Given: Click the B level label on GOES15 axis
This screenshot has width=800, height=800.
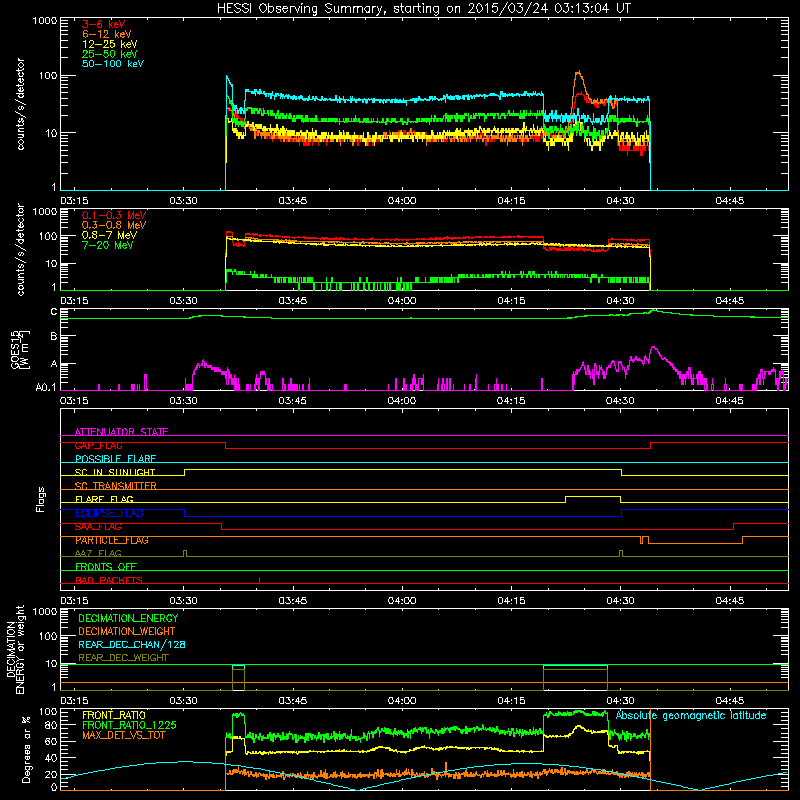Looking at the screenshot, I should [54, 336].
